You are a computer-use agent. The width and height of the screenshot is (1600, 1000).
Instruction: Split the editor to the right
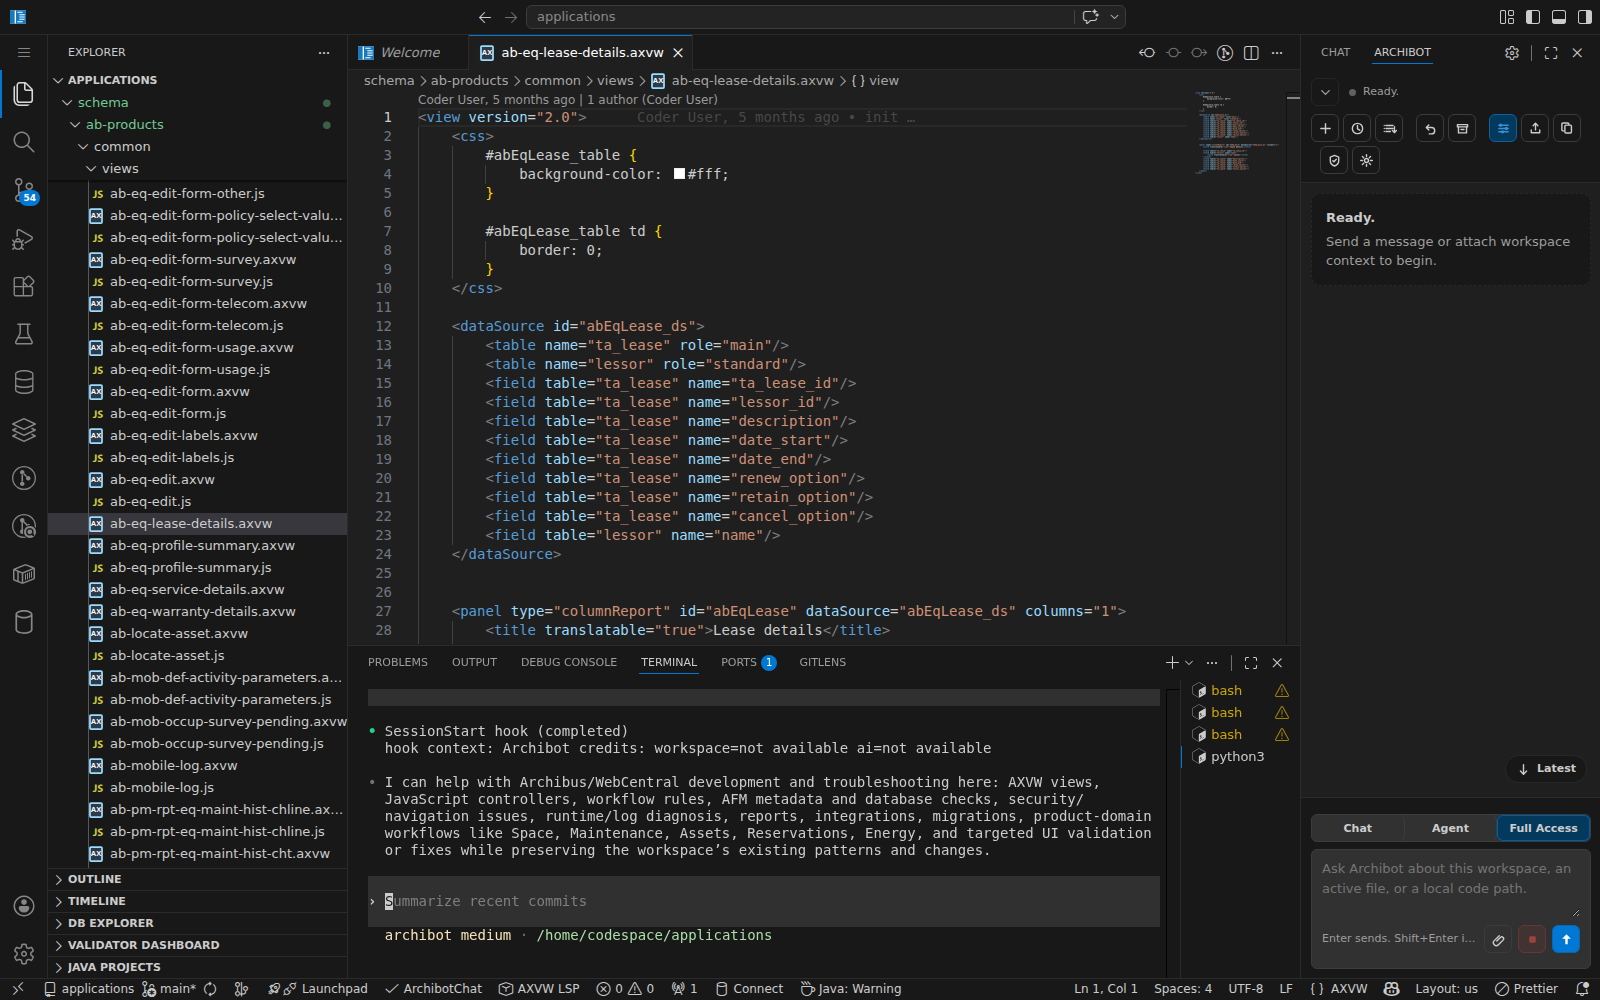1251,53
